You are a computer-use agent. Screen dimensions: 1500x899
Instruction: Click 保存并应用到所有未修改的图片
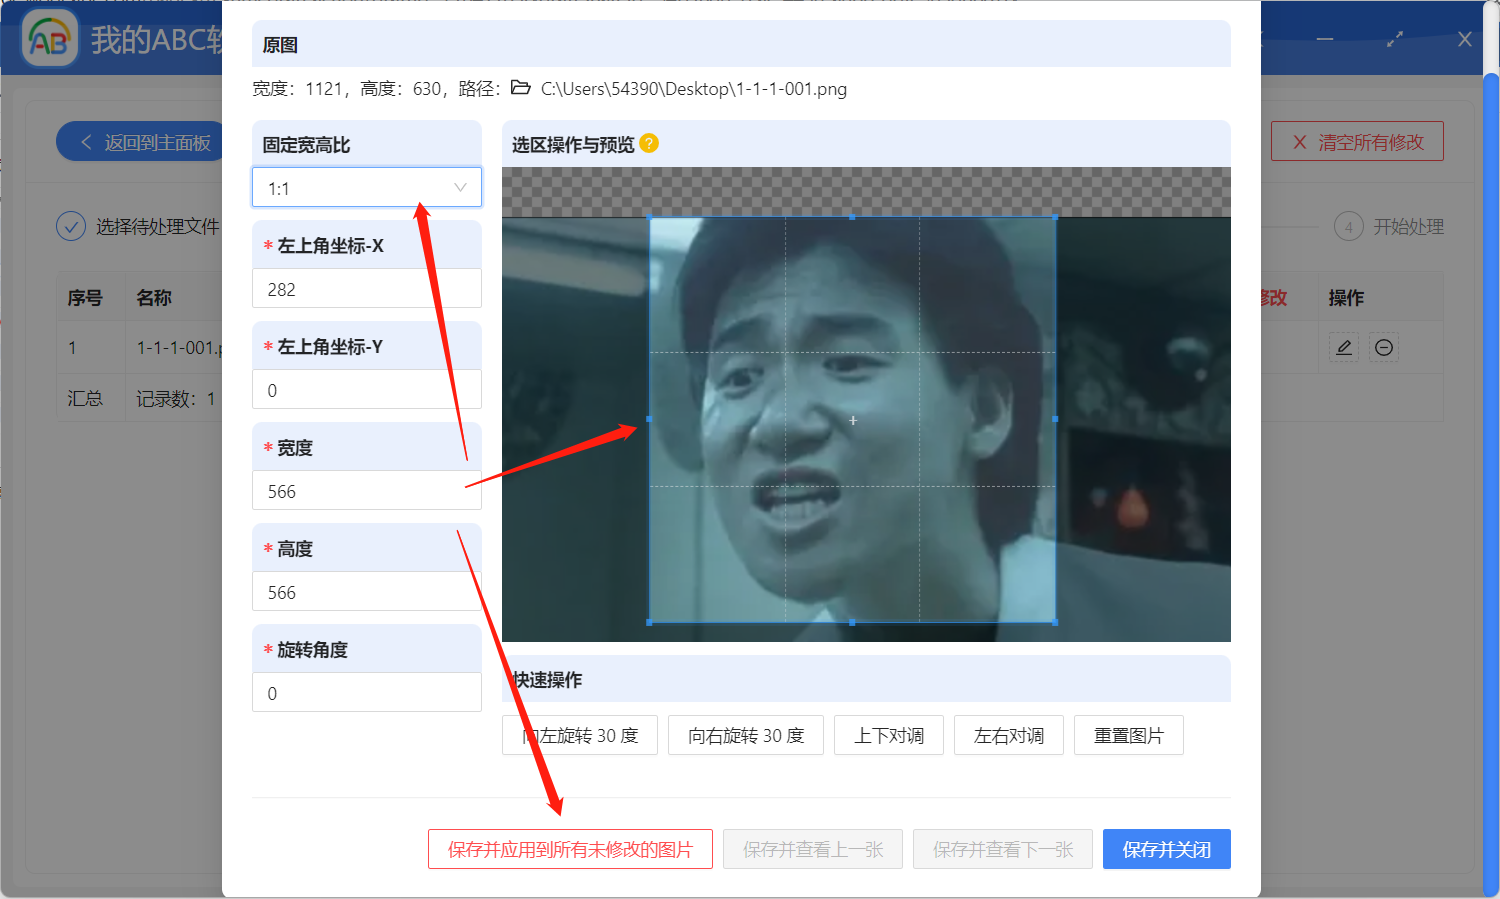click(x=569, y=848)
